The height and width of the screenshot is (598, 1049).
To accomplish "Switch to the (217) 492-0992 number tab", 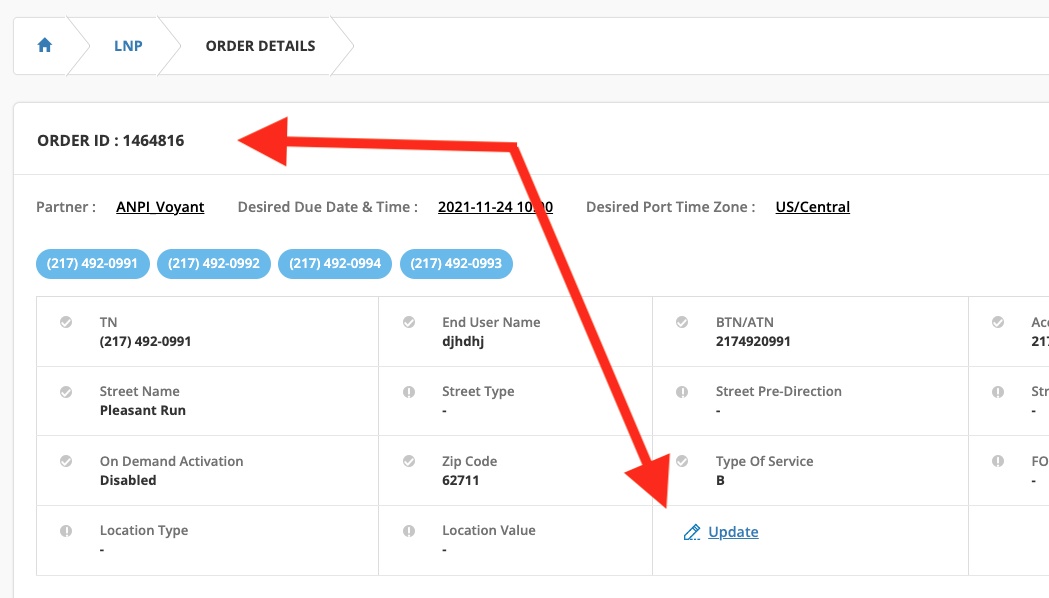I will 214,264.
